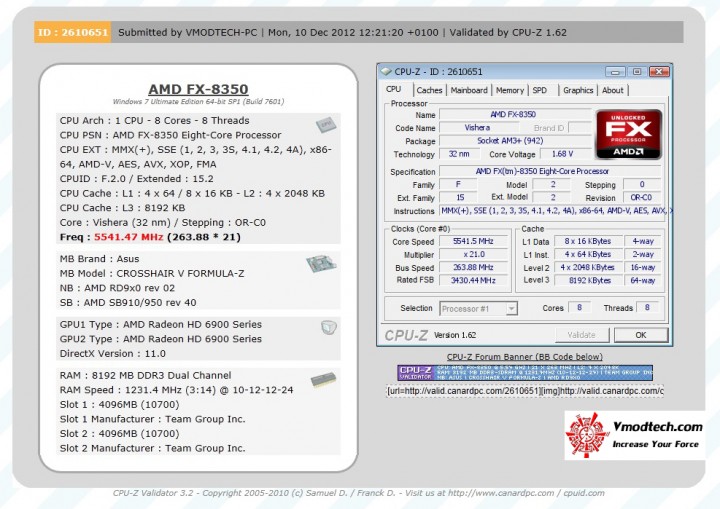Click the CPU-Z Validator forum banner image
This screenshot has width=720, height=509.
(525, 373)
